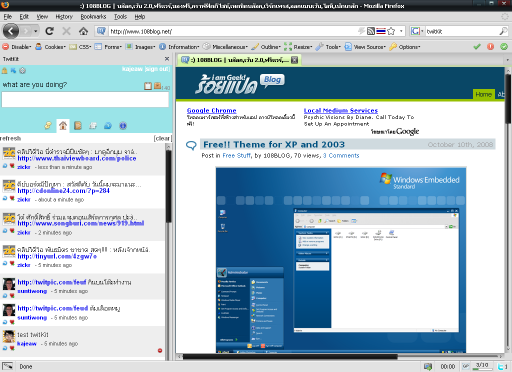Open the Google Chrome ad link
This screenshot has height=372, width=512.
(211, 110)
